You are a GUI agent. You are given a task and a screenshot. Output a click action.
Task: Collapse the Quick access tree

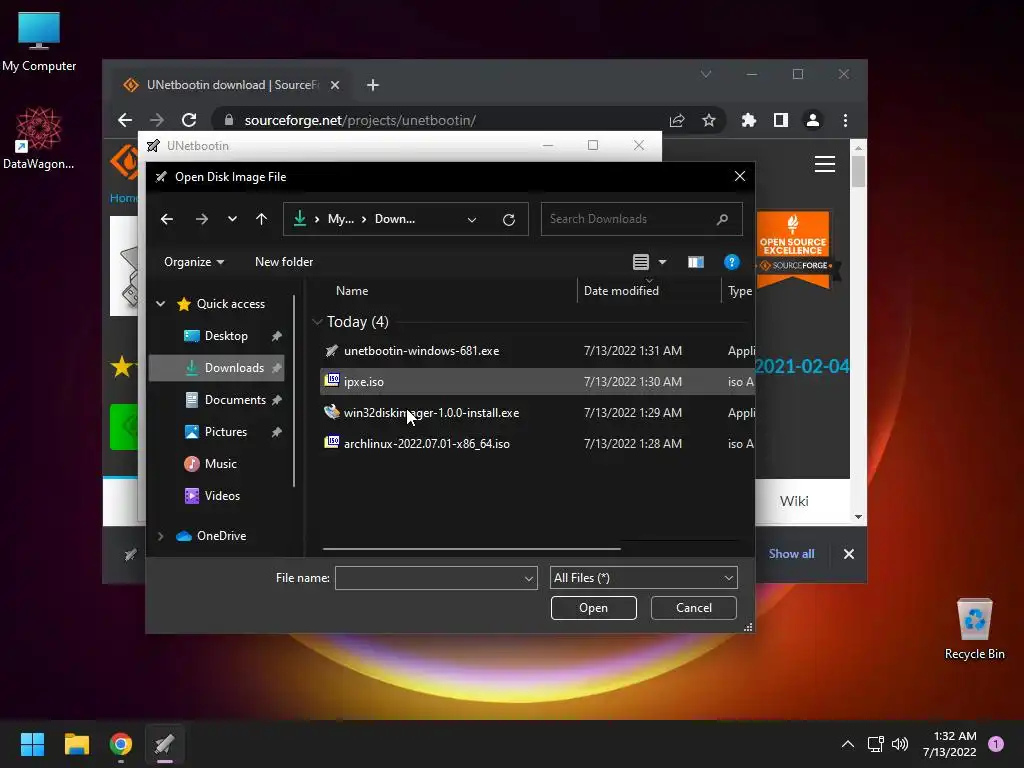coord(161,304)
